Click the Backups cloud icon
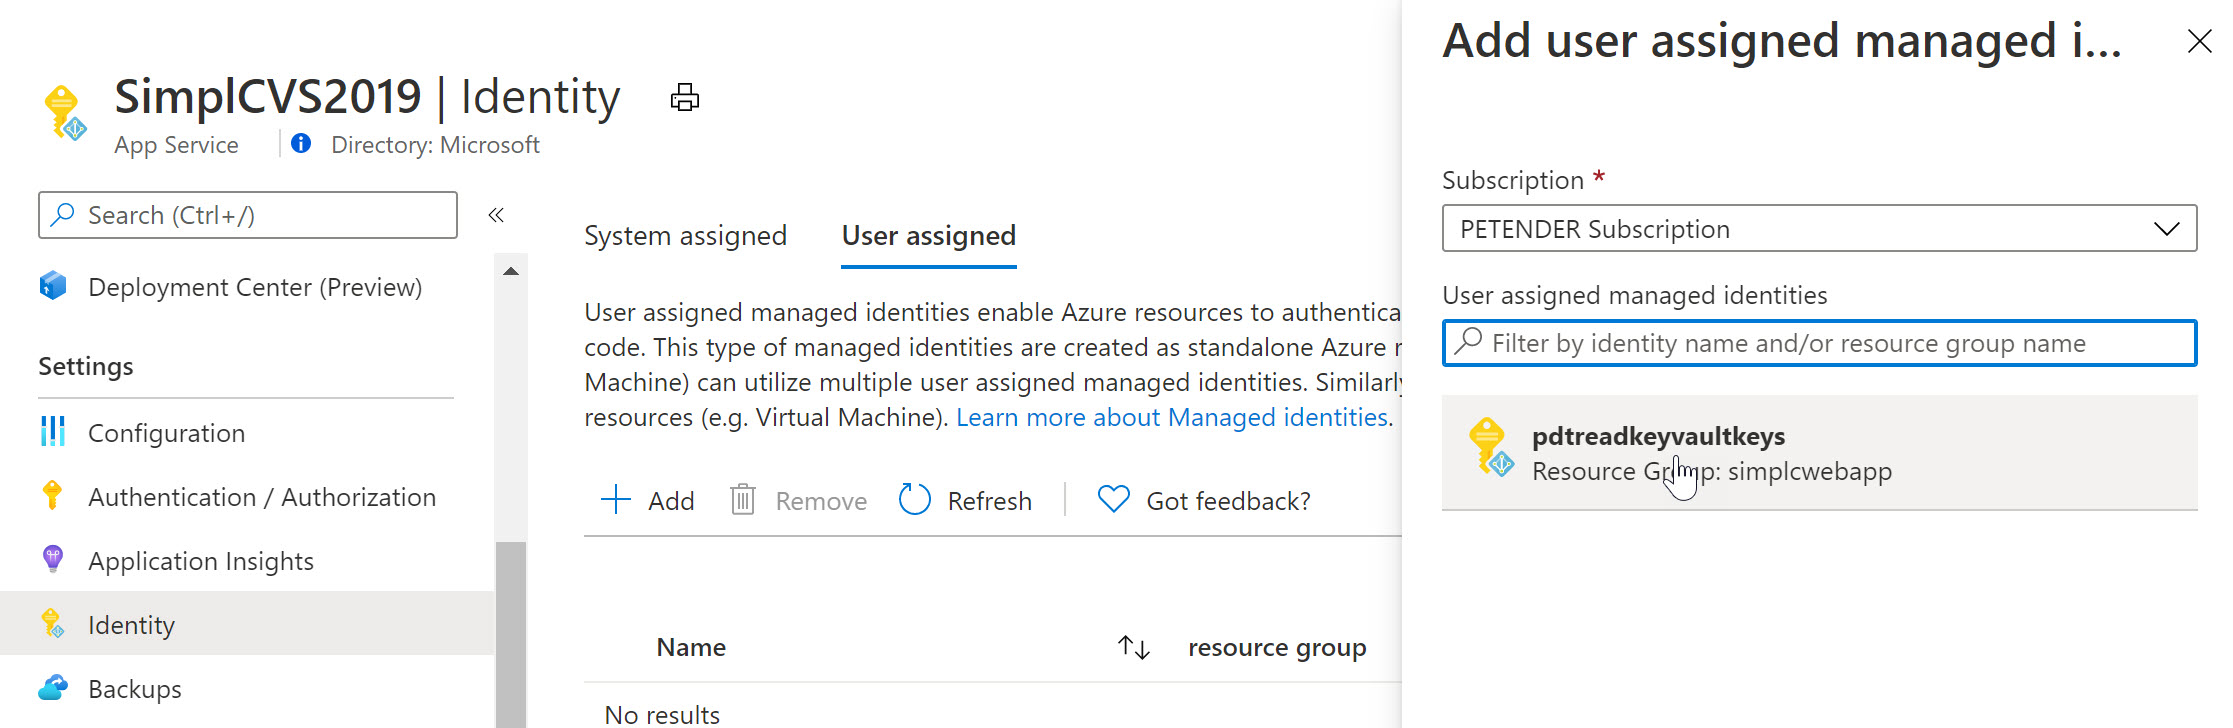 click(x=53, y=688)
